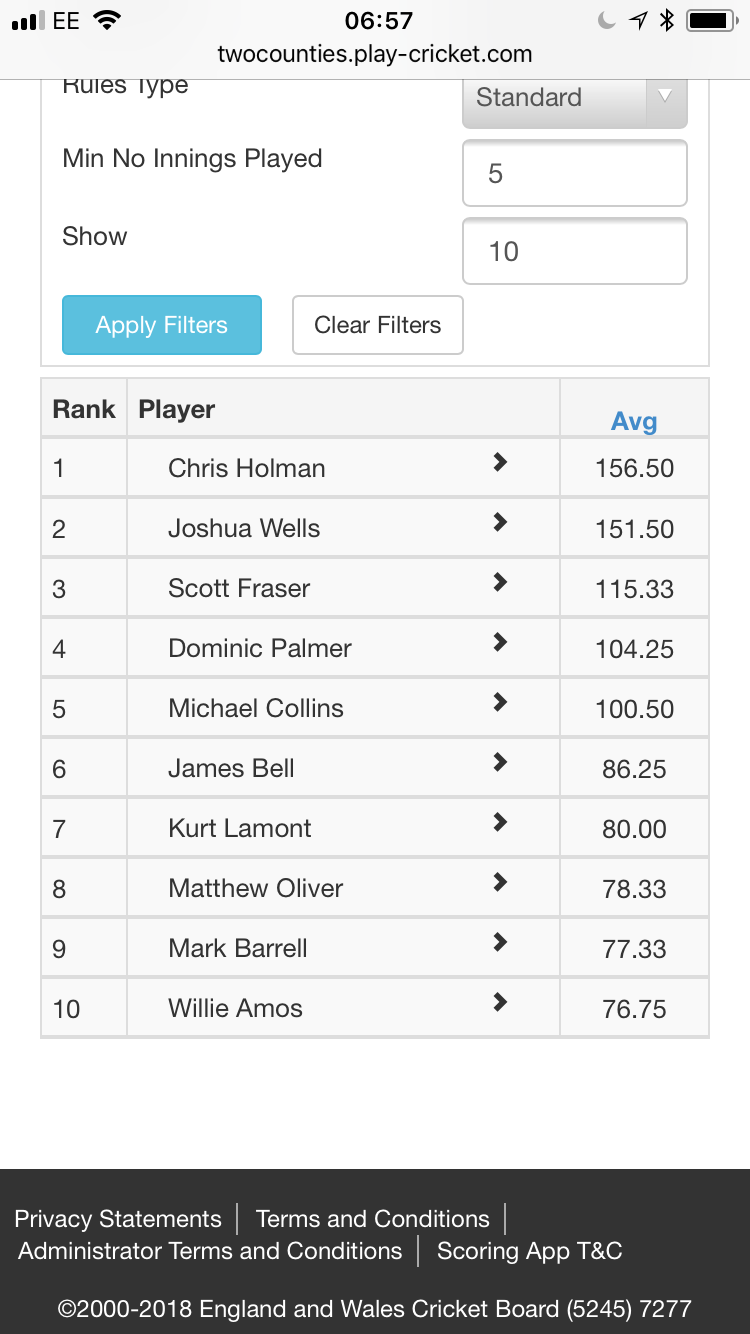This screenshot has width=750, height=1334.
Task: Tap the arrow next to Willie Amos
Action: point(500,1002)
